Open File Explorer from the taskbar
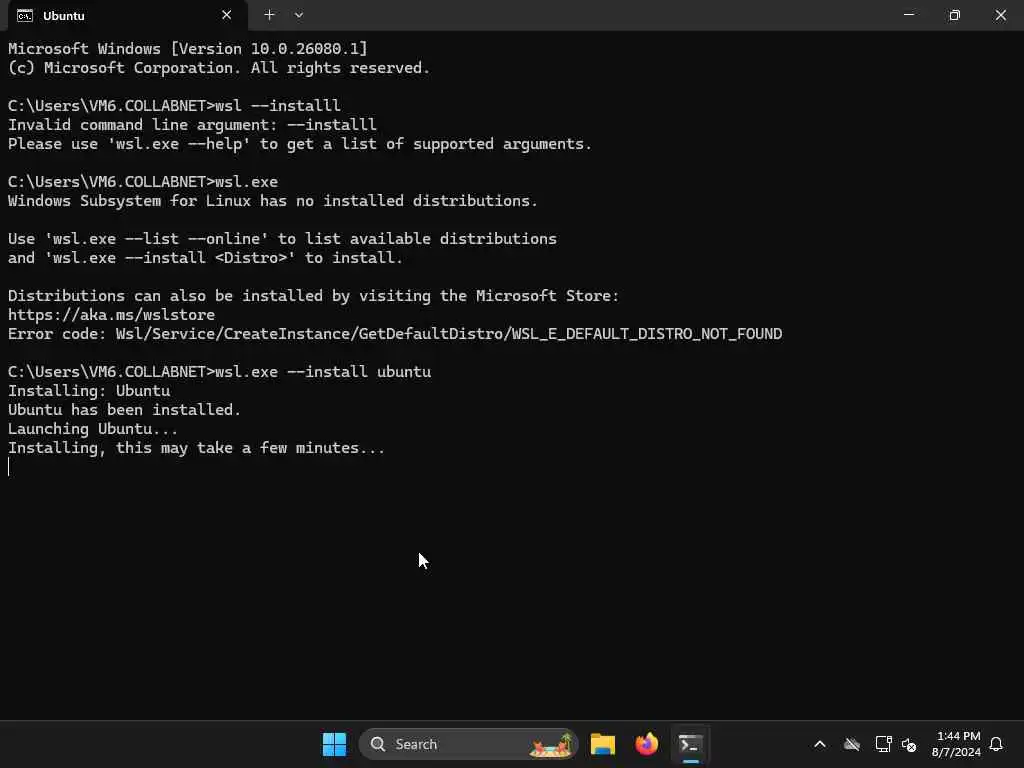1024x768 pixels. coord(603,744)
